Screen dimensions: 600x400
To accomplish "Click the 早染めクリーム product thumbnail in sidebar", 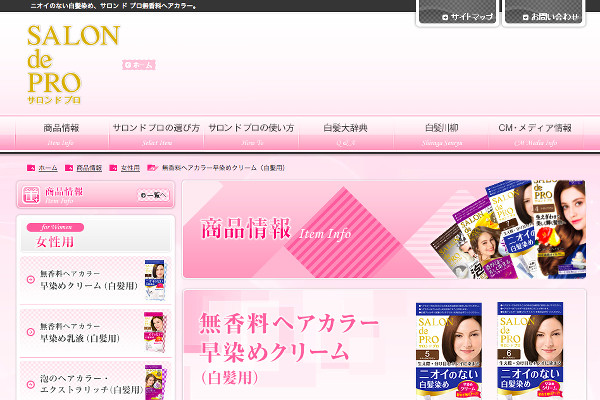I will 155,280.
